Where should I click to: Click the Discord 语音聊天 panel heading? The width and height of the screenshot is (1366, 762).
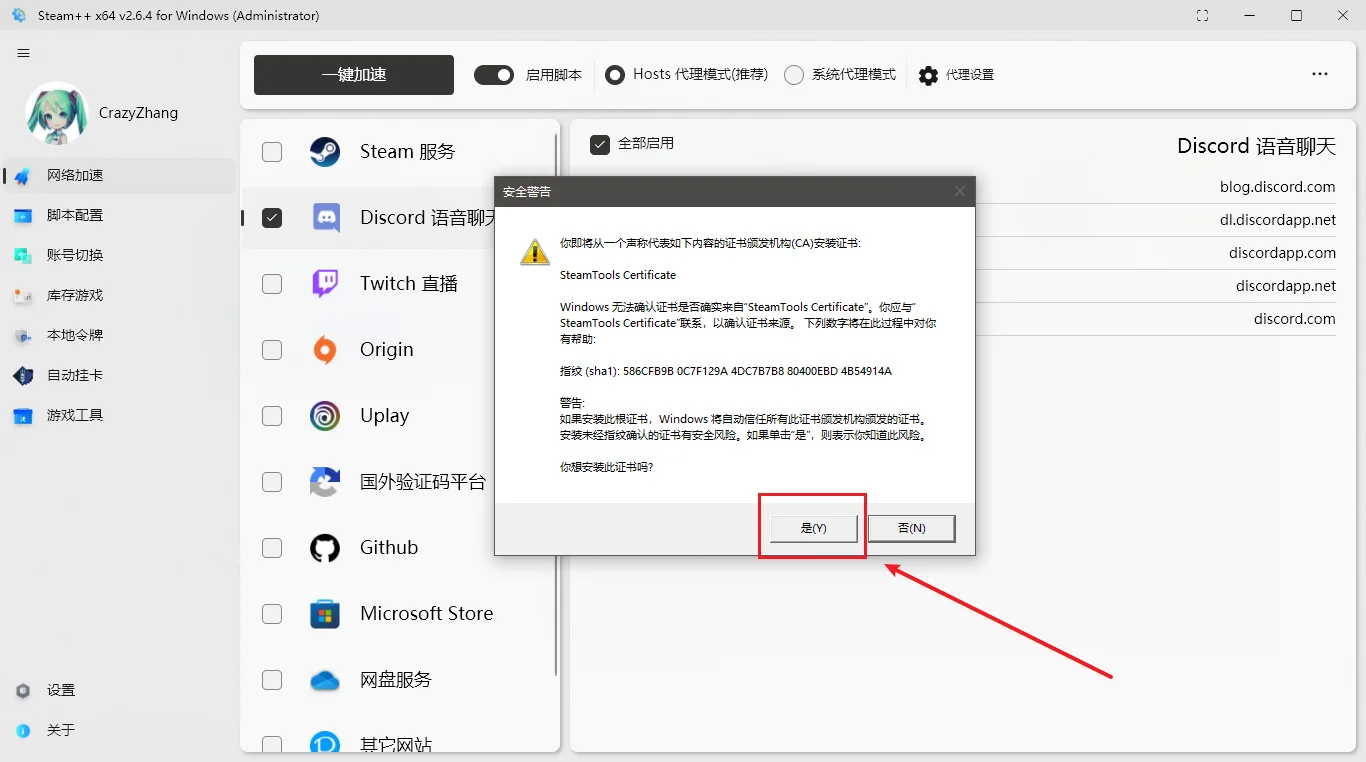point(1256,146)
